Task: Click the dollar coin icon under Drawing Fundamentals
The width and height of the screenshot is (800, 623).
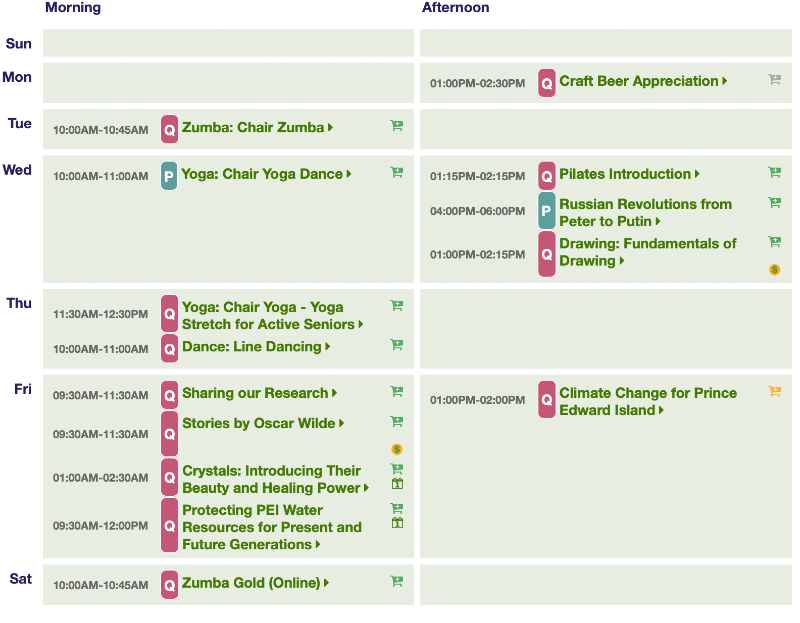Action: [x=774, y=270]
